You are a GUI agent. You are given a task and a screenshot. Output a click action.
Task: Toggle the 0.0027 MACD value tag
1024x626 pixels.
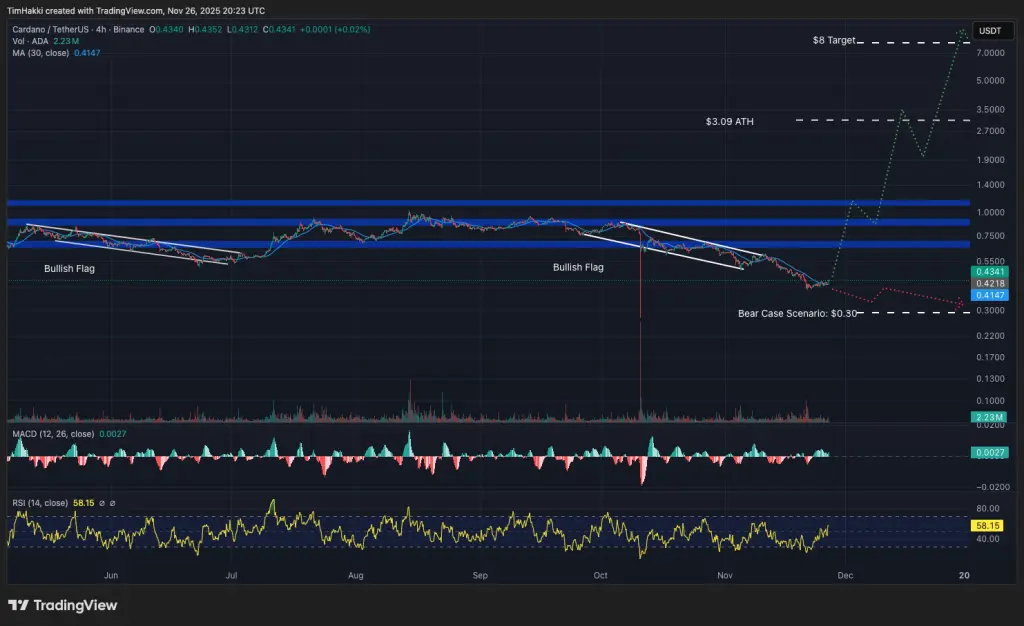tap(988, 452)
